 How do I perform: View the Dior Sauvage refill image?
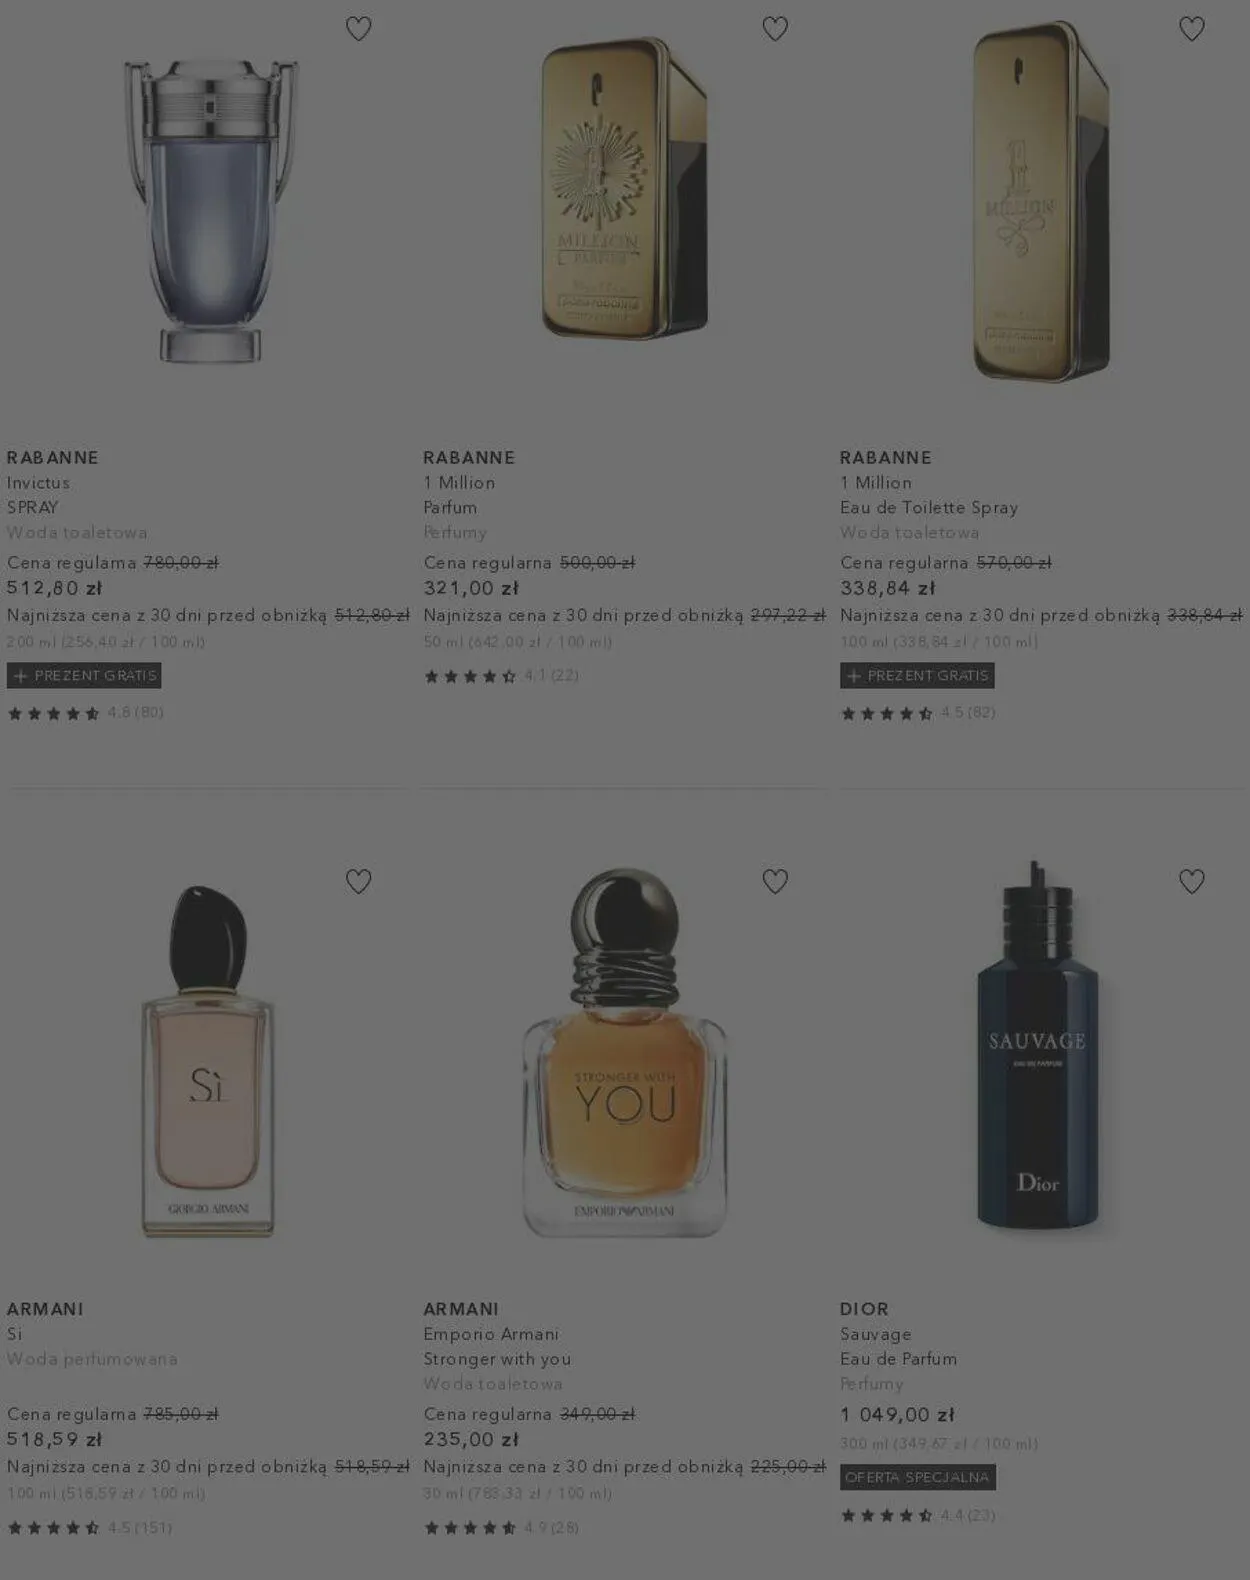(1037, 1045)
